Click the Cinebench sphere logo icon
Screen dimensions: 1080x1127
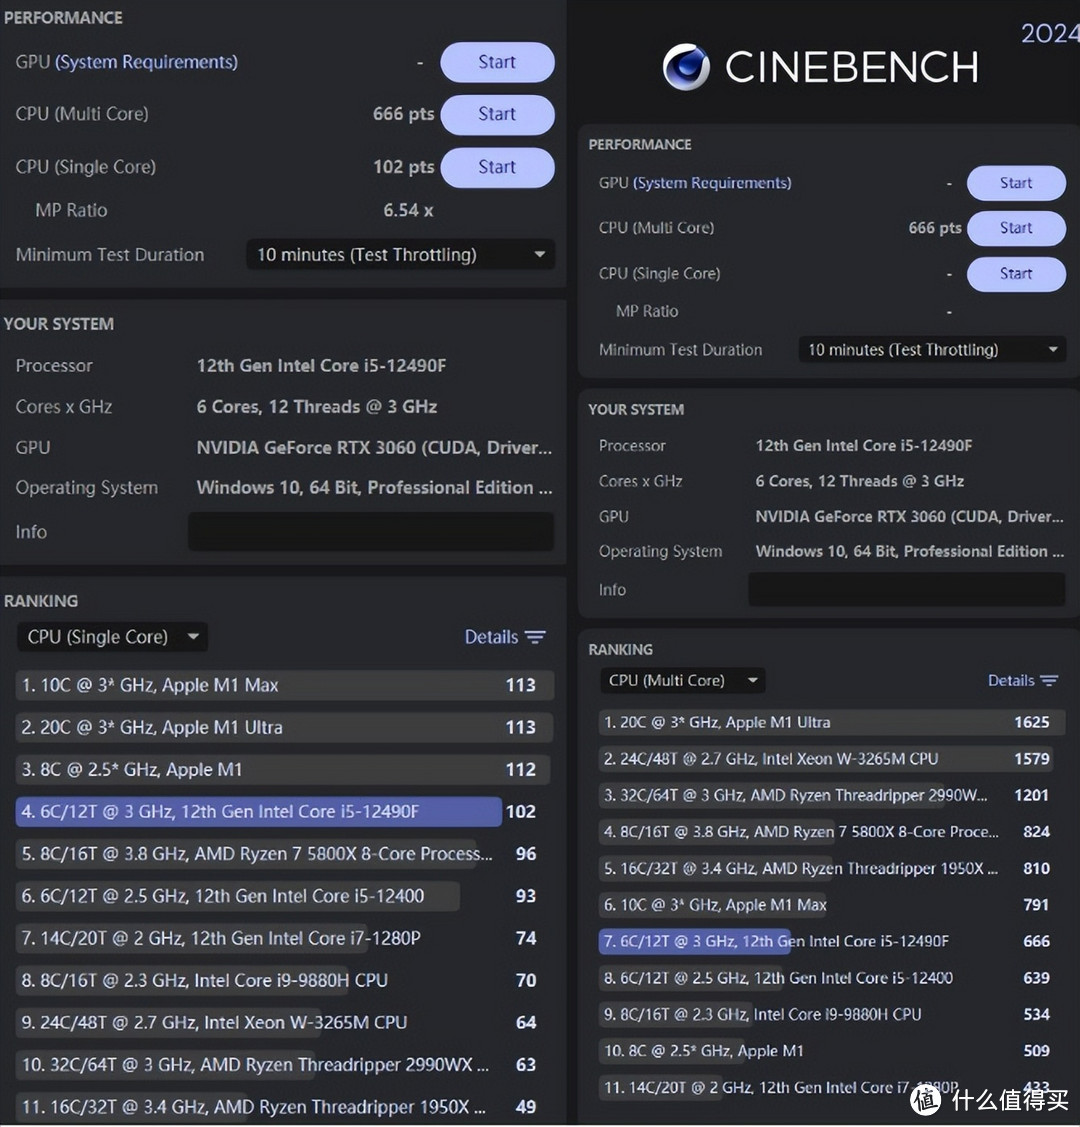tap(686, 67)
